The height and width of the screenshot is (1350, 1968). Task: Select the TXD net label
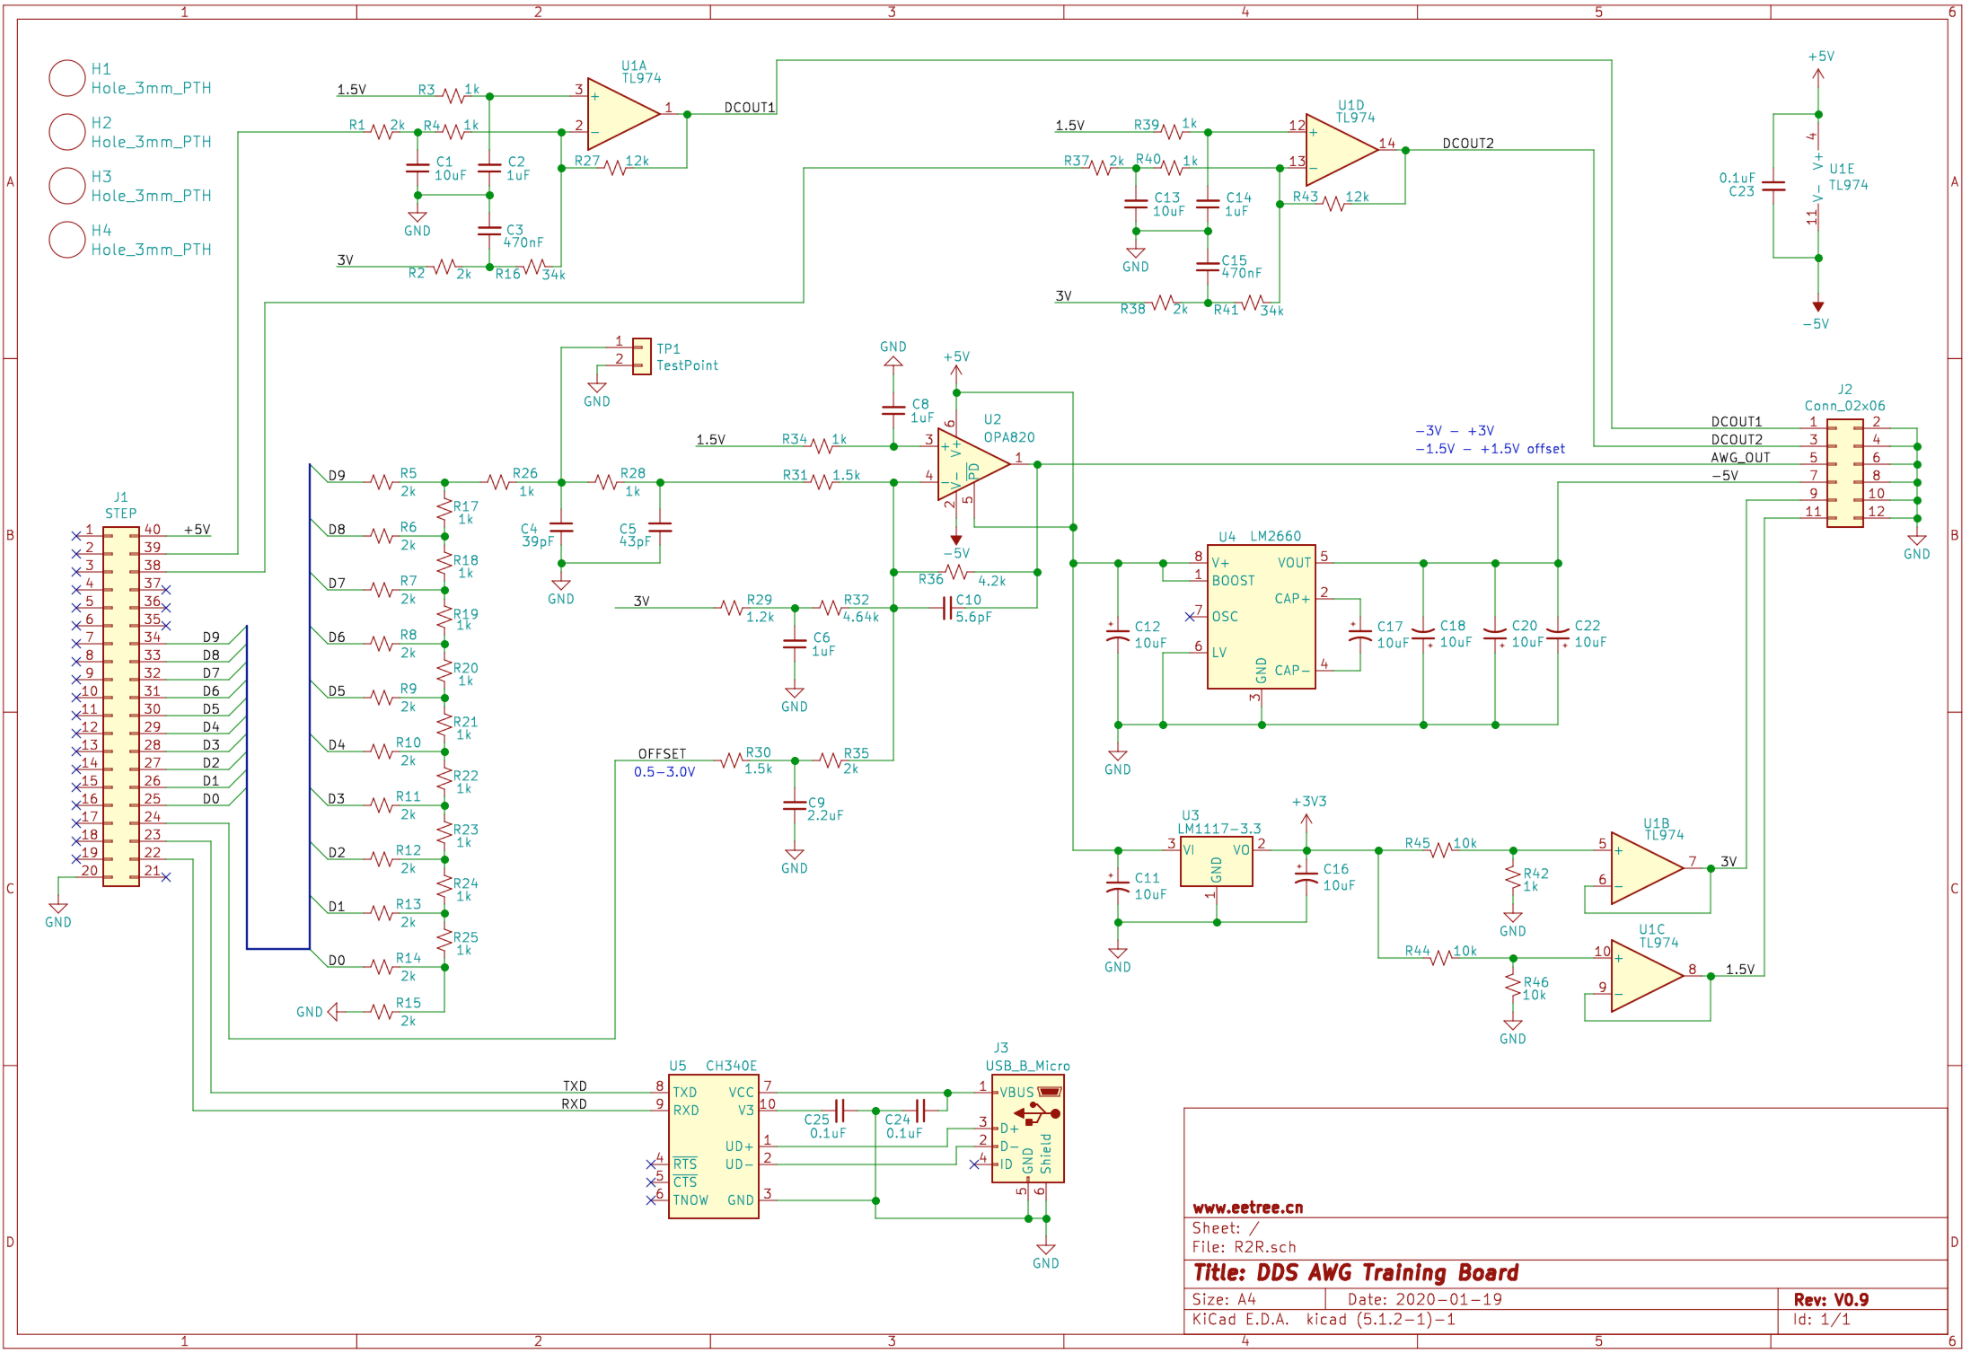[x=575, y=1086]
